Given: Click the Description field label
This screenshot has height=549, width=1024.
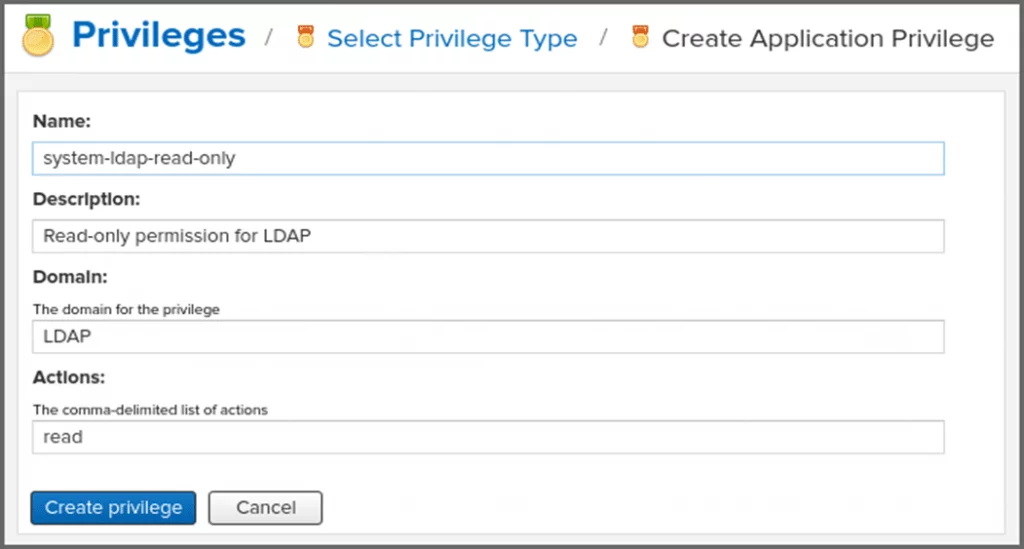Looking at the screenshot, I should [x=86, y=199].
